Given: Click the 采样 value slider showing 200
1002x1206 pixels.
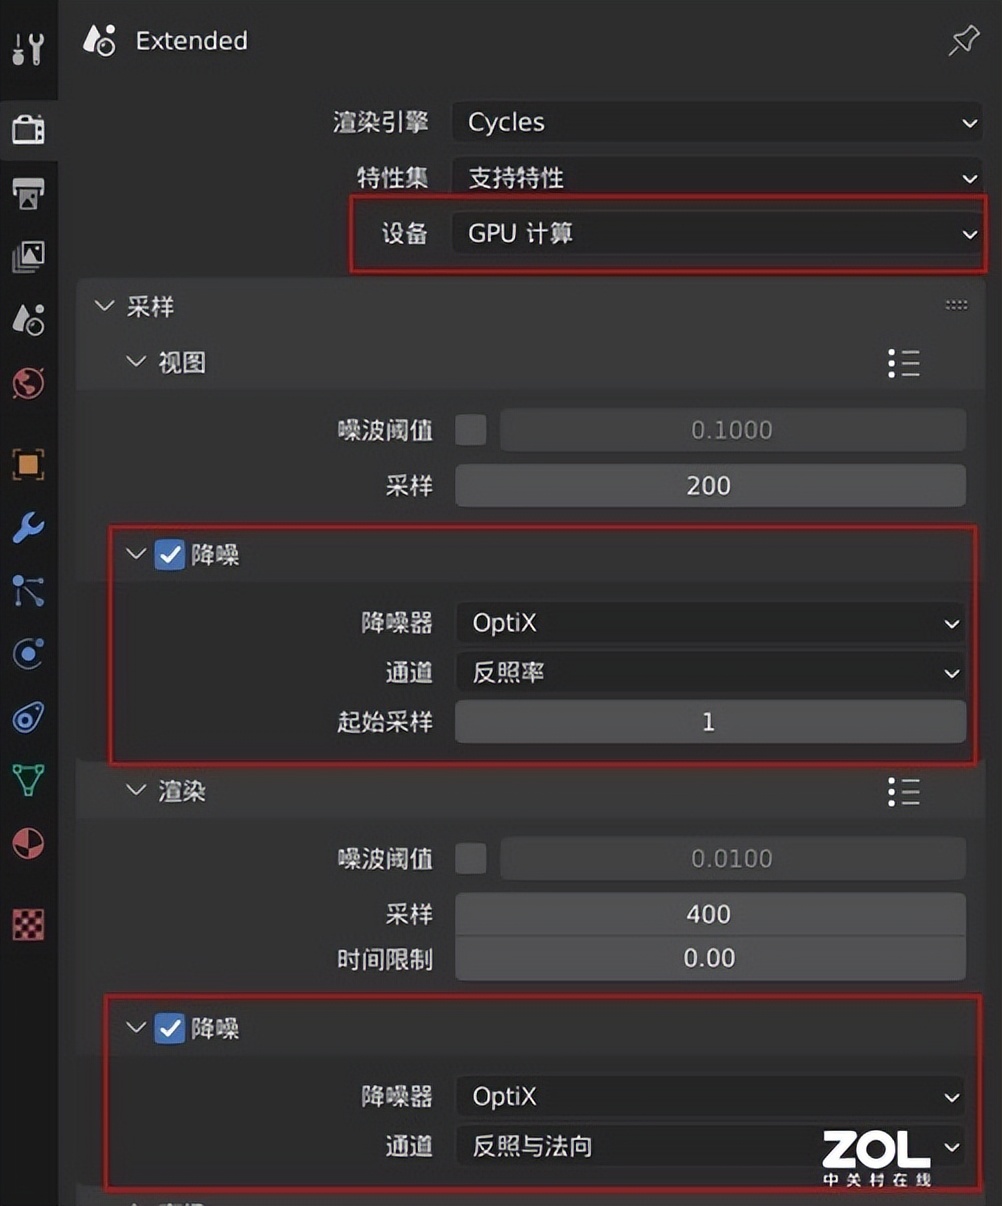Looking at the screenshot, I should click(709, 486).
